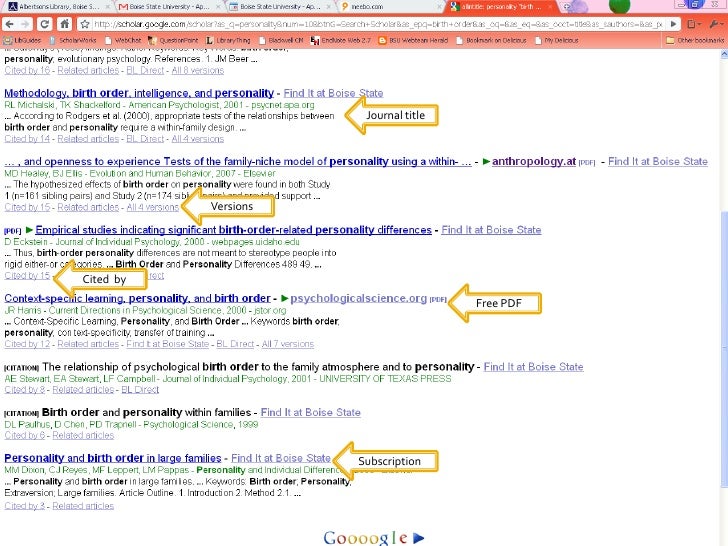
Task: Open family-niche model of personality article
Action: point(238,162)
